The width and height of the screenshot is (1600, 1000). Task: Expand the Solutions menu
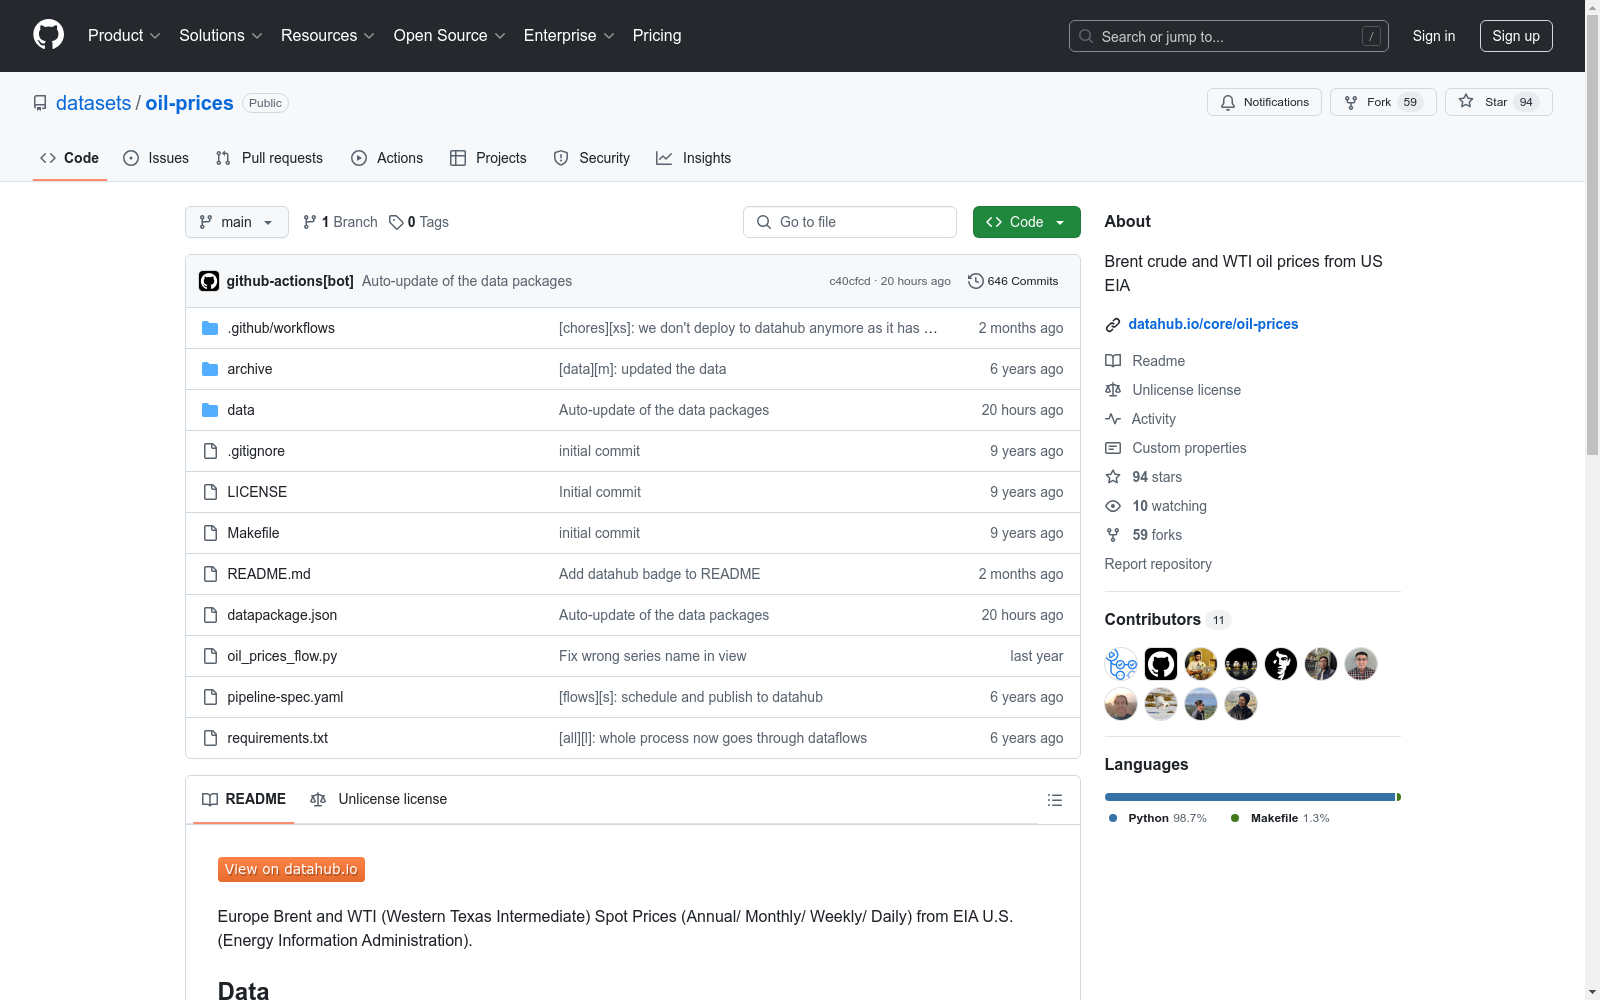tap(221, 36)
